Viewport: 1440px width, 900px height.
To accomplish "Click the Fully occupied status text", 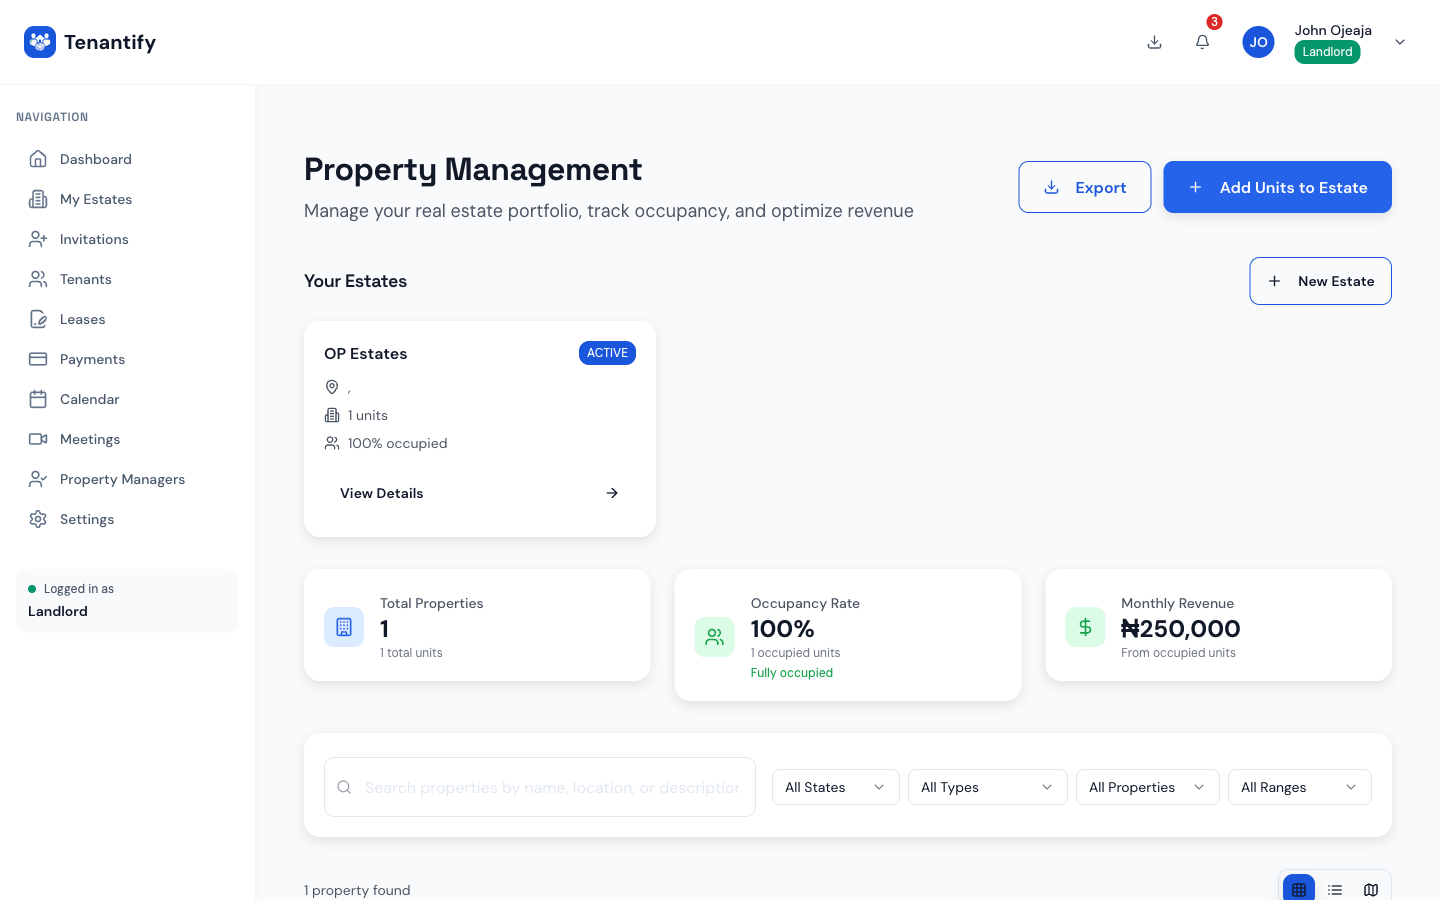I will pos(792,673).
